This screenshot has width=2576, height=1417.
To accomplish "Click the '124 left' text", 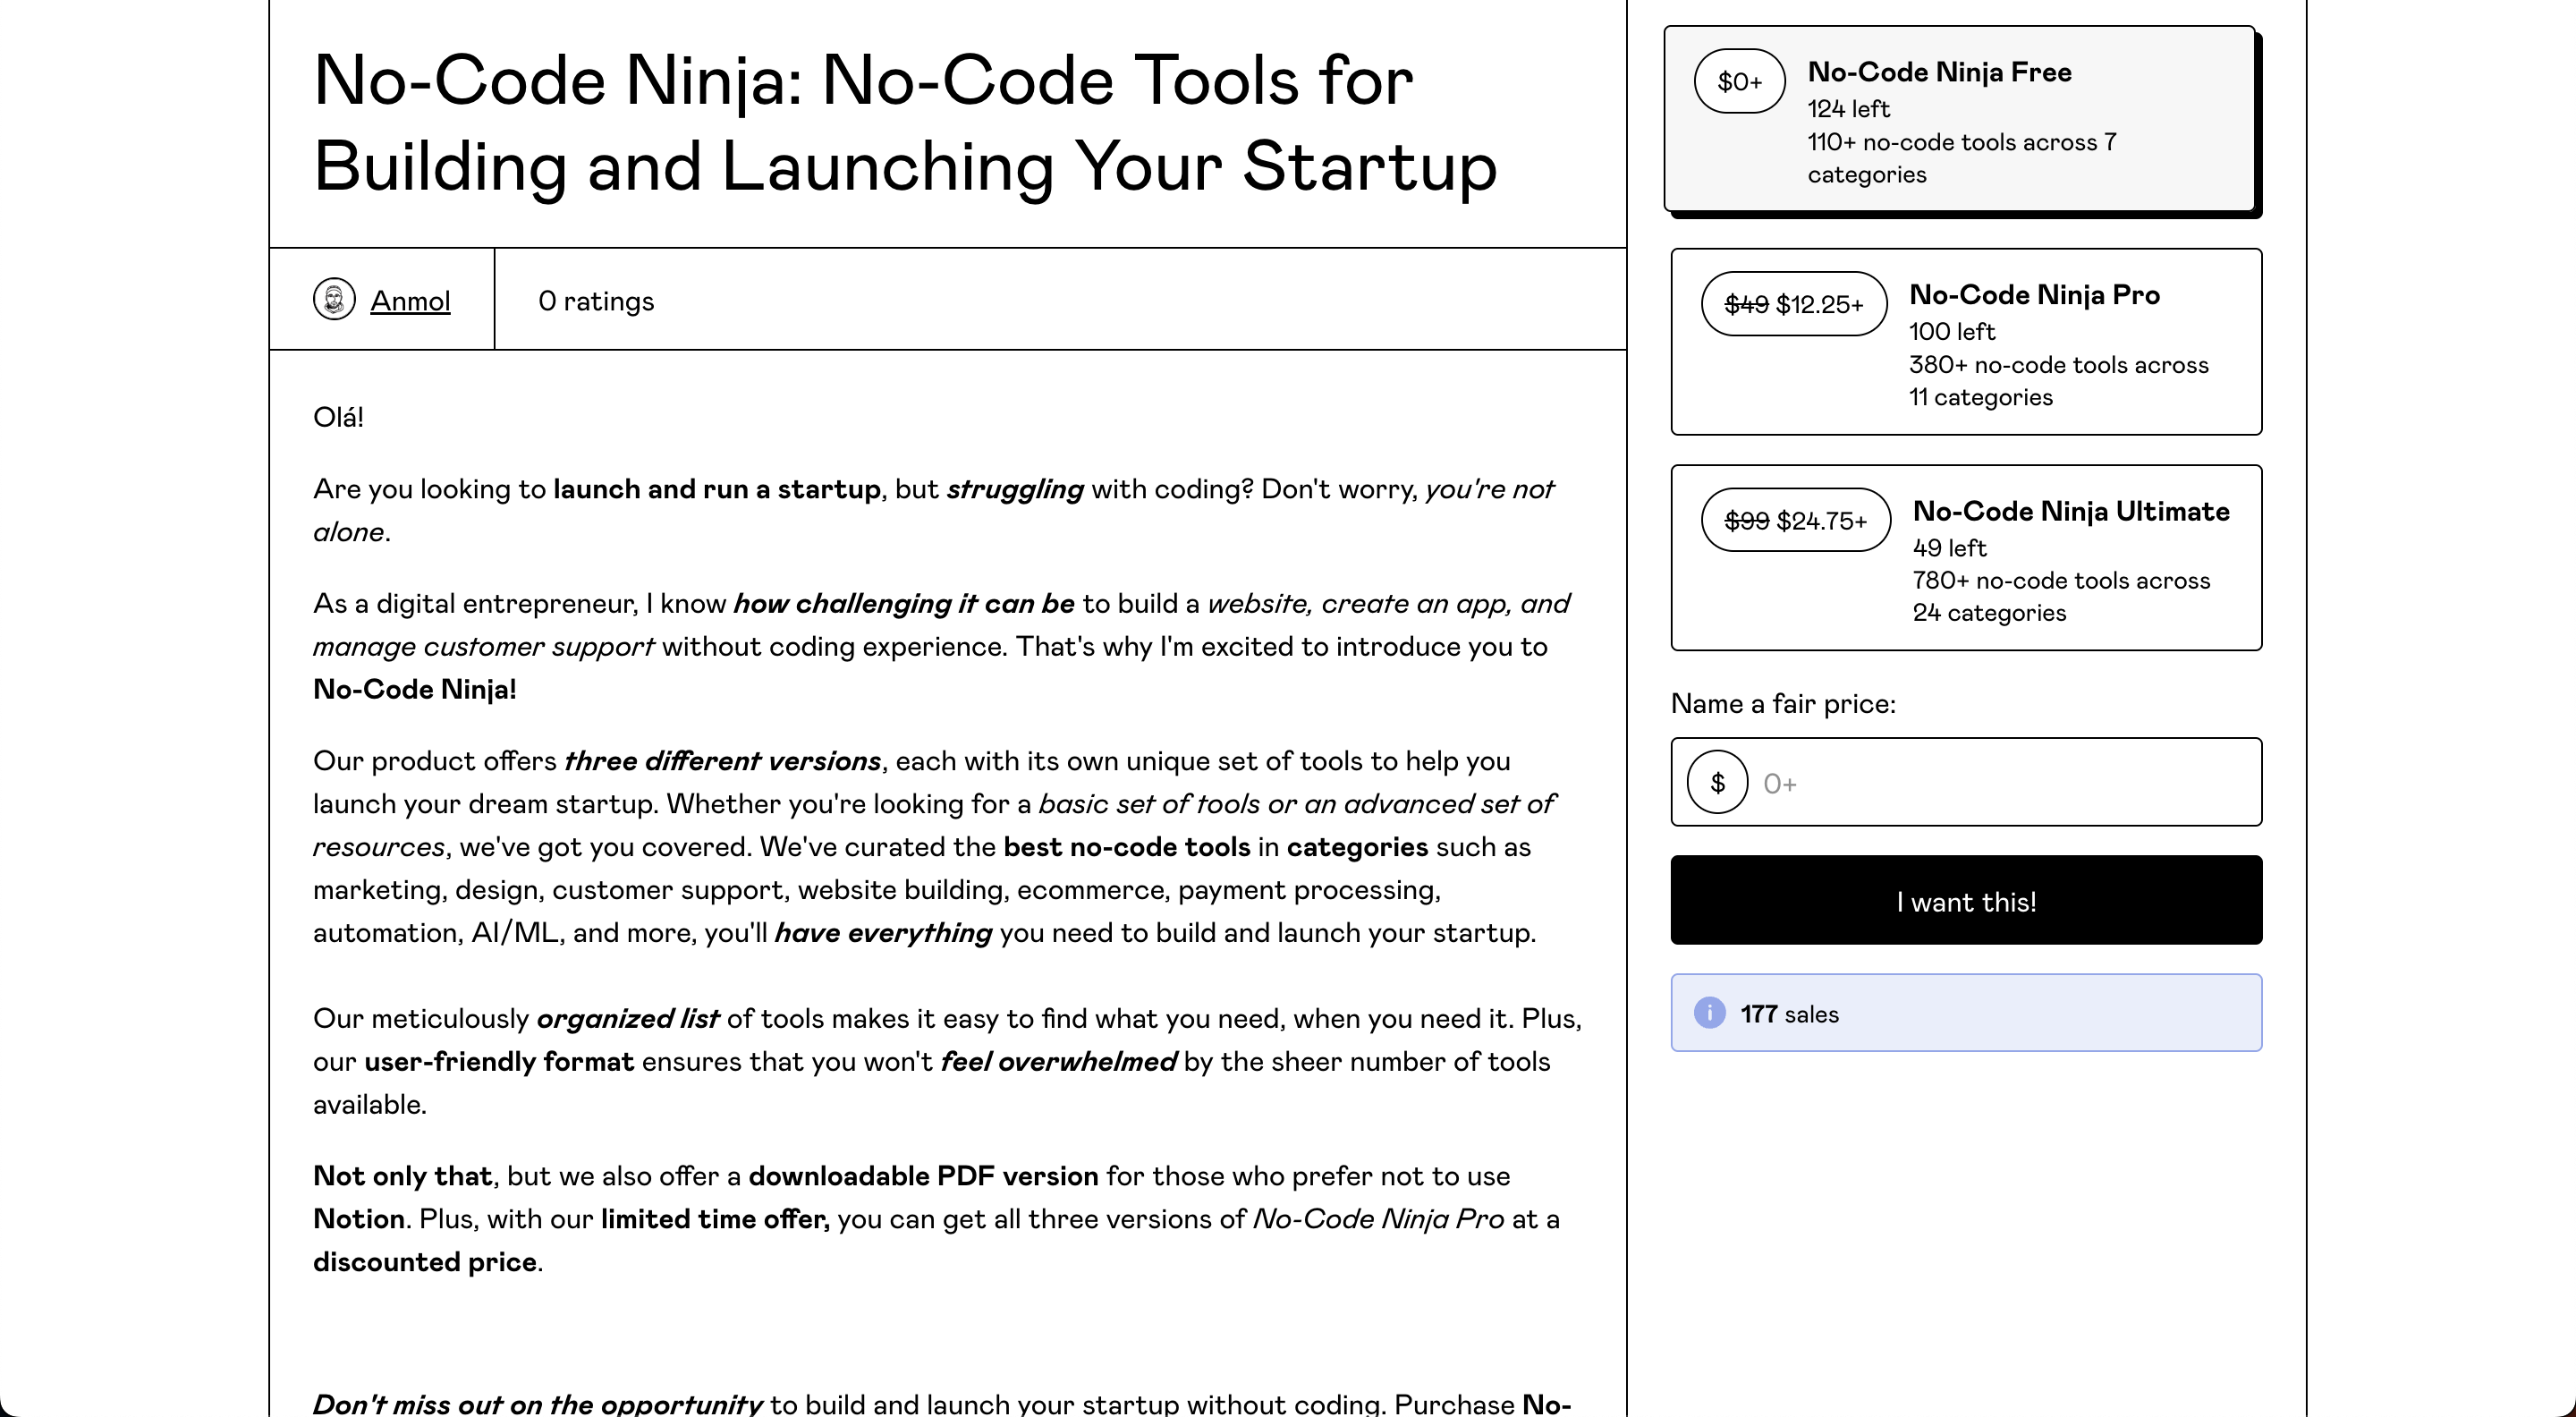I will (x=1848, y=108).
